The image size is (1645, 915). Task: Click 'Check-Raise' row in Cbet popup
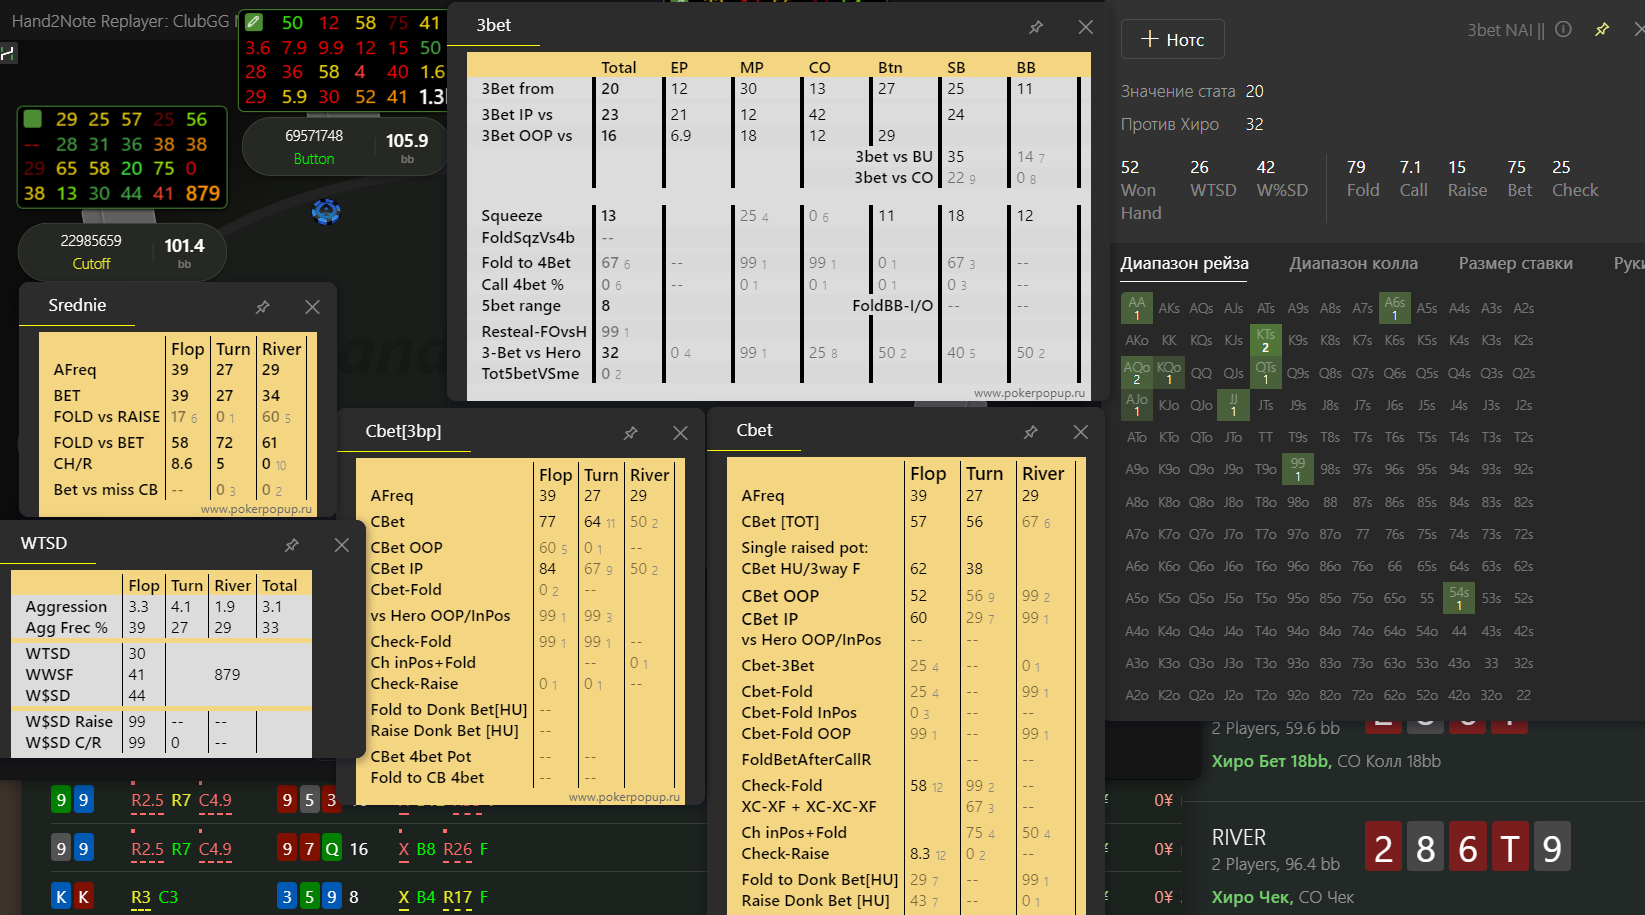pos(785,854)
